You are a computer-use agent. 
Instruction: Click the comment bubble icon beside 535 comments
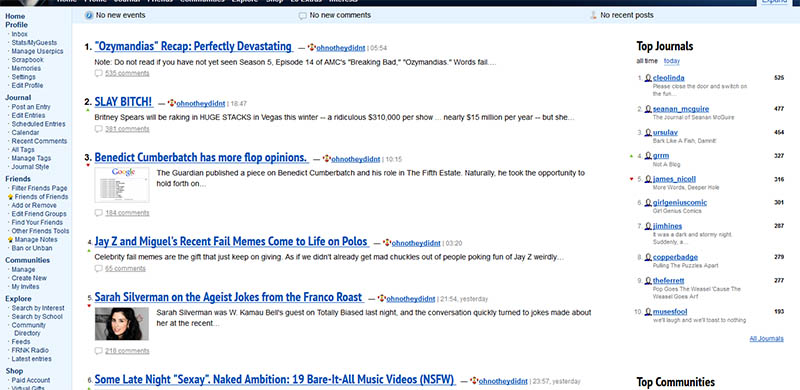[98, 73]
